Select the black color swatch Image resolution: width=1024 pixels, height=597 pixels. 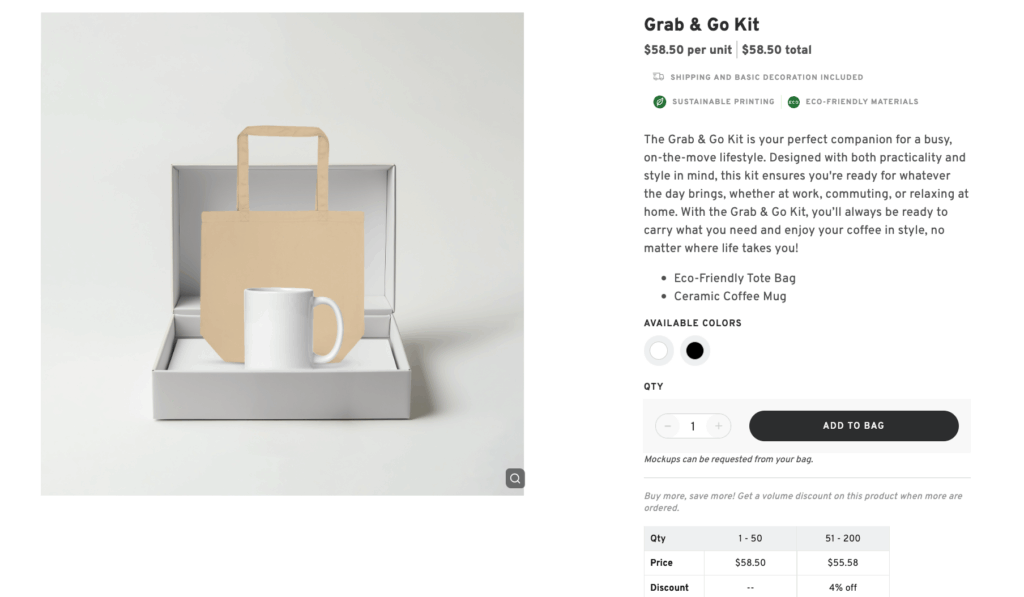click(694, 350)
